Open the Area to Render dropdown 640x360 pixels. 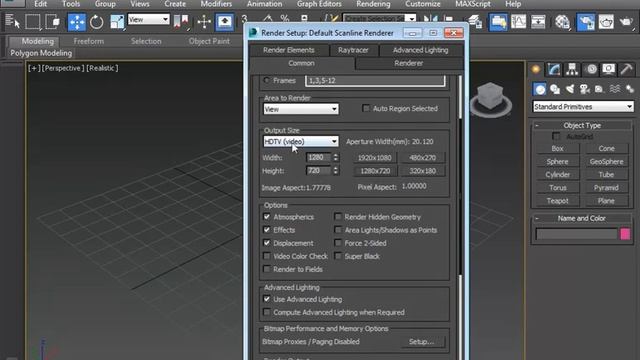[301, 109]
